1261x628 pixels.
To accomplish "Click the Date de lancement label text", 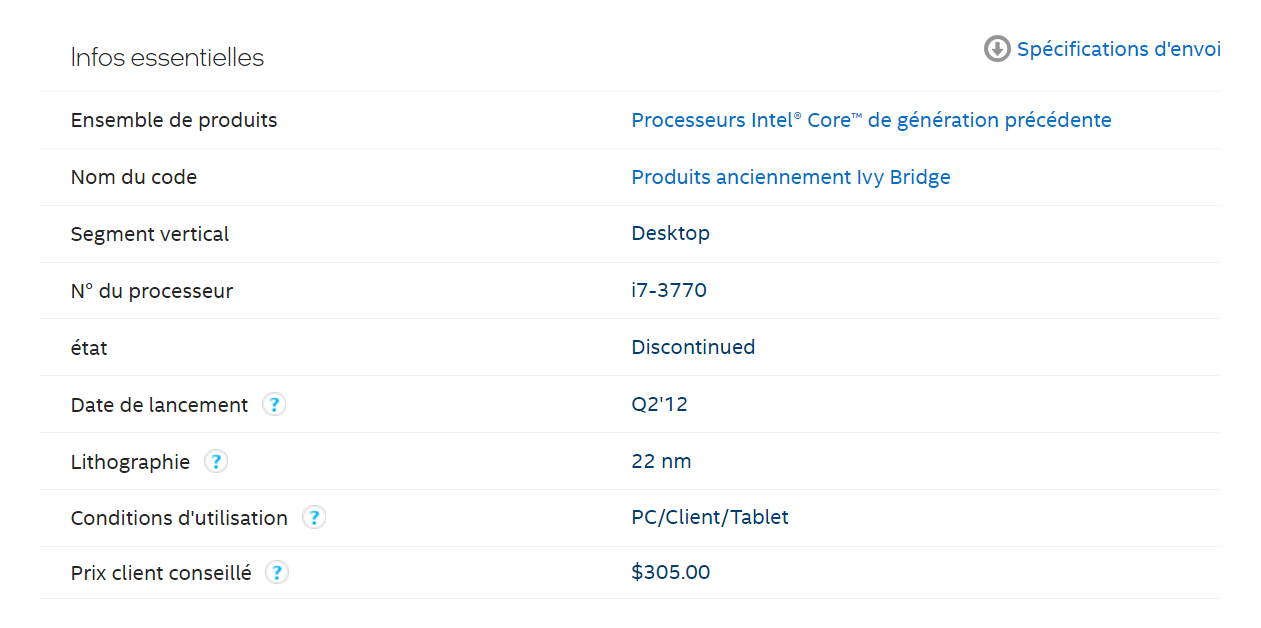I will [x=159, y=405].
